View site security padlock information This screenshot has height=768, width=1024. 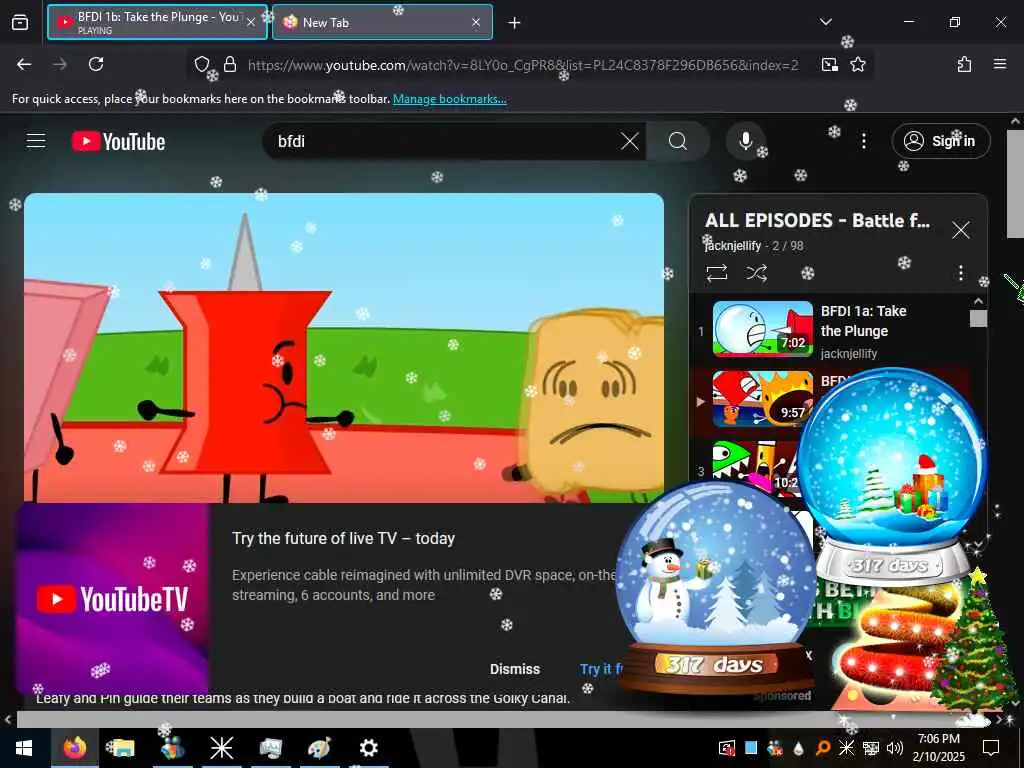coord(230,64)
